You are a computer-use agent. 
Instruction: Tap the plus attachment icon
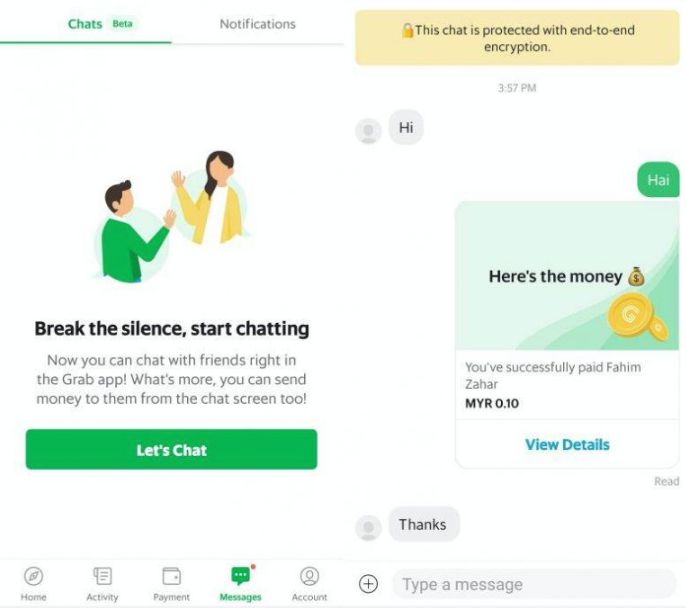(368, 584)
